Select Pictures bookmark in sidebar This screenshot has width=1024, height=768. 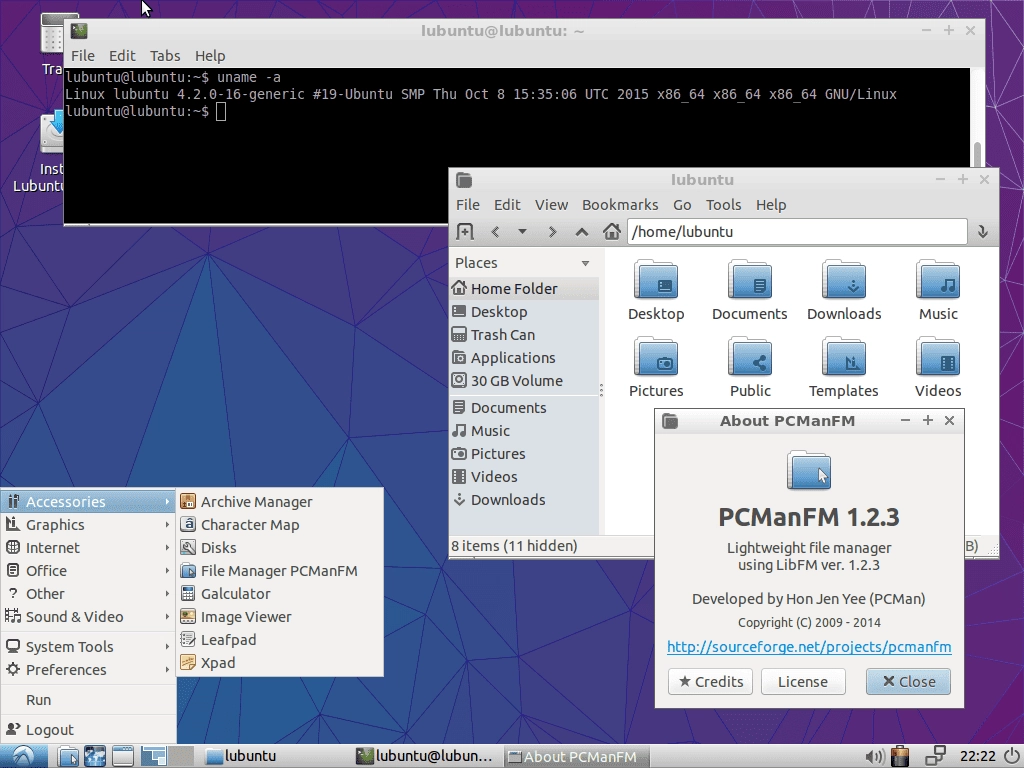pyautogui.click(x=524, y=454)
